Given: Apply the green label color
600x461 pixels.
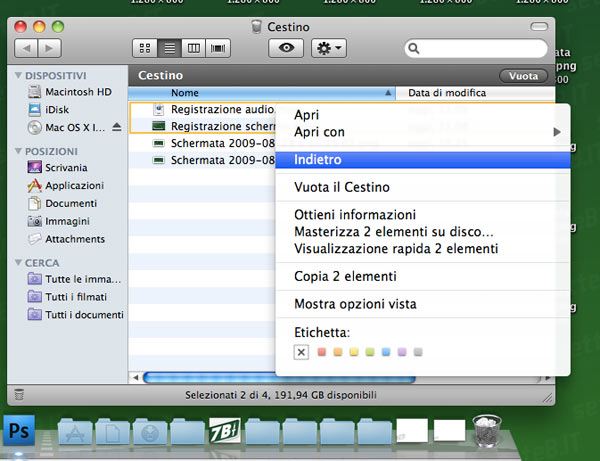Looking at the screenshot, I should [370, 352].
